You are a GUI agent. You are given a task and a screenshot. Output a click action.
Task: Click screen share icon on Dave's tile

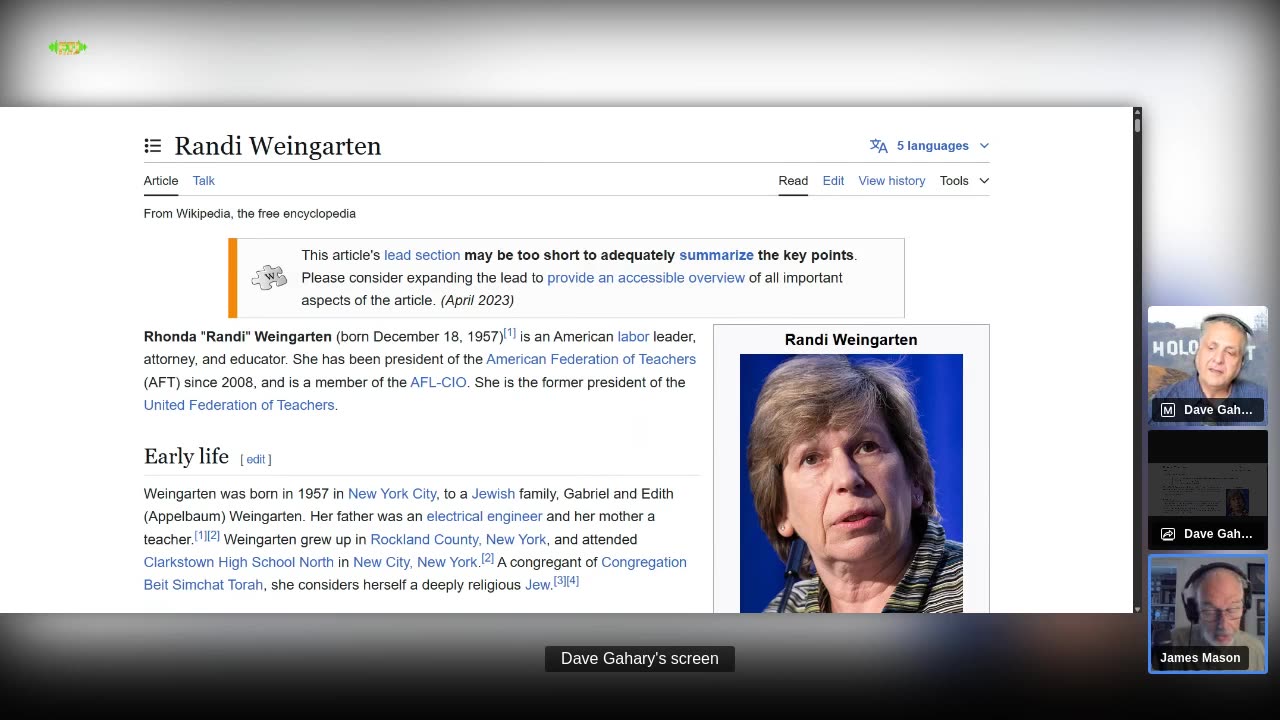[x=1167, y=534]
